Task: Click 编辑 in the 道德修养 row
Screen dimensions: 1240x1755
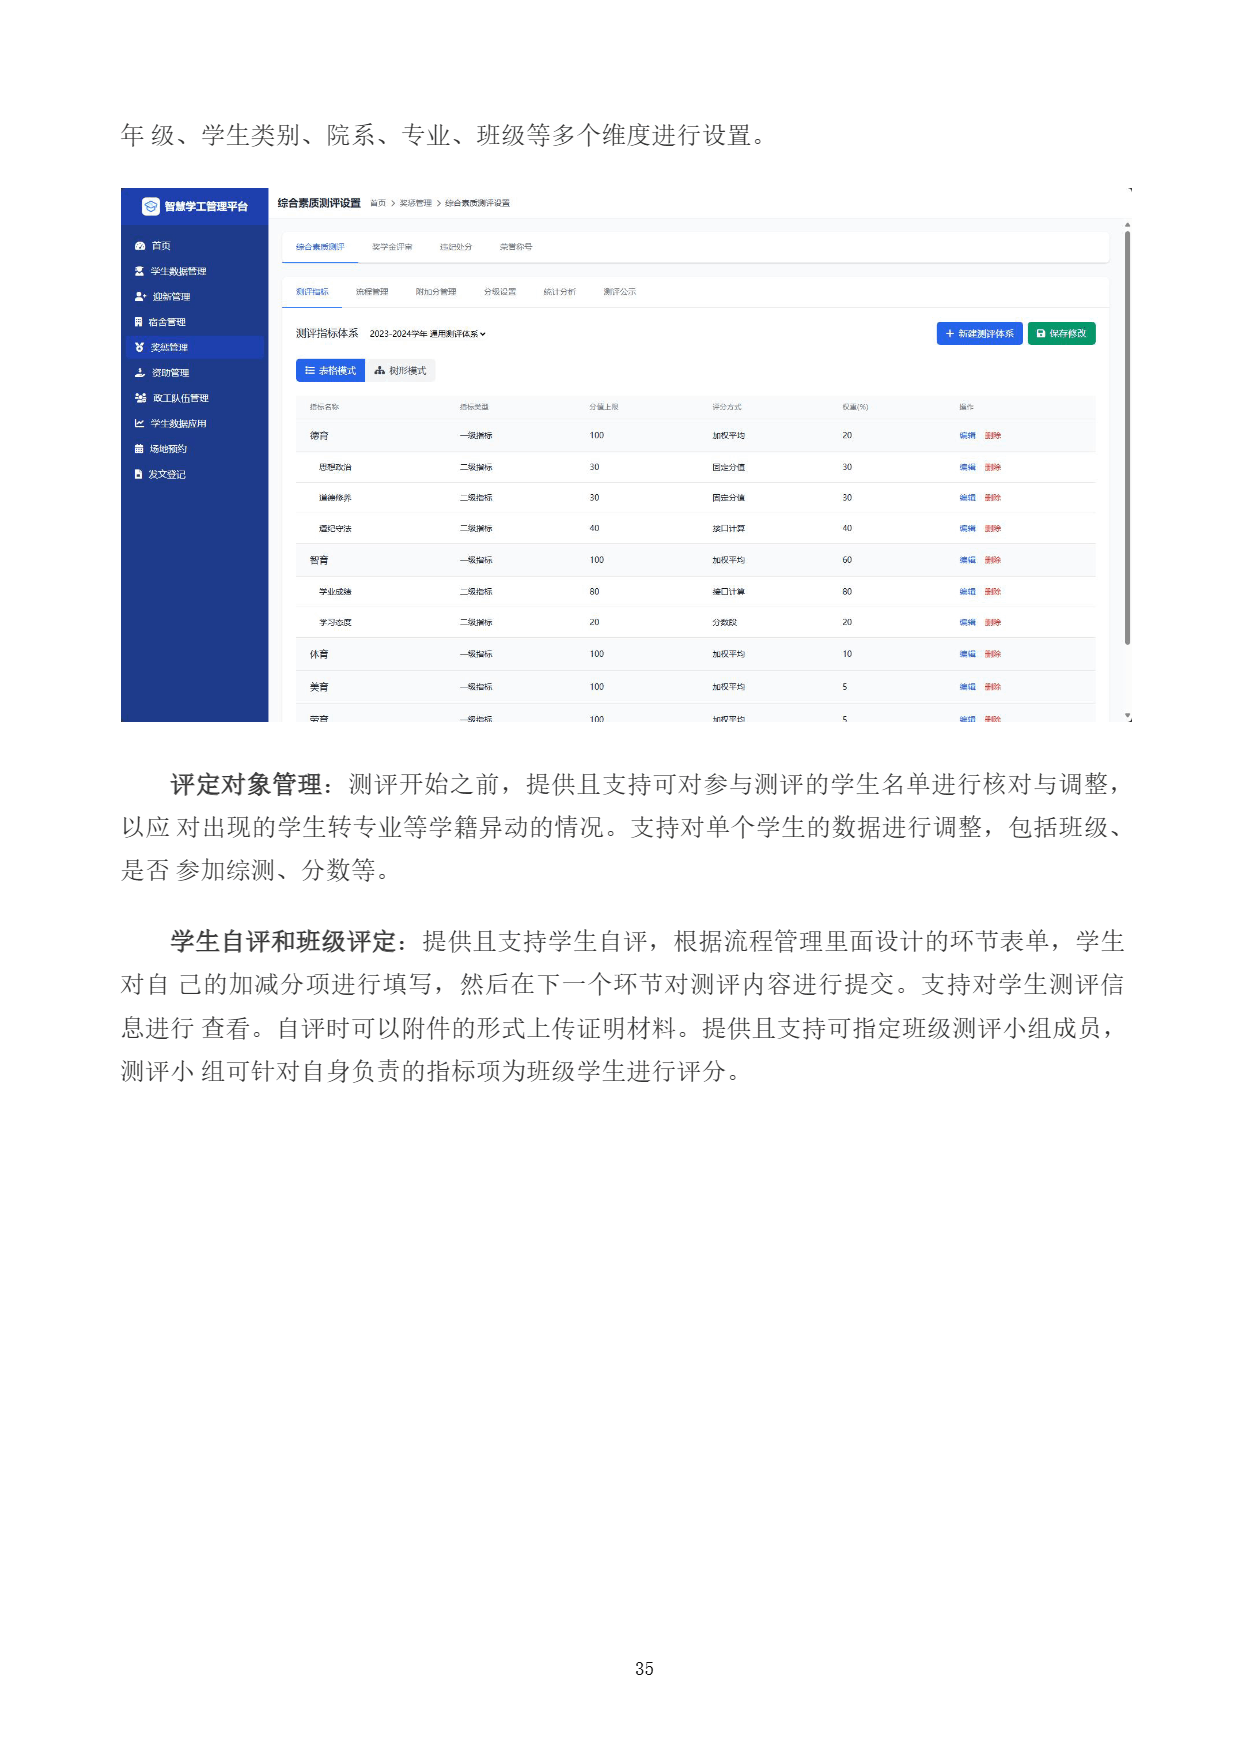Action: [967, 498]
